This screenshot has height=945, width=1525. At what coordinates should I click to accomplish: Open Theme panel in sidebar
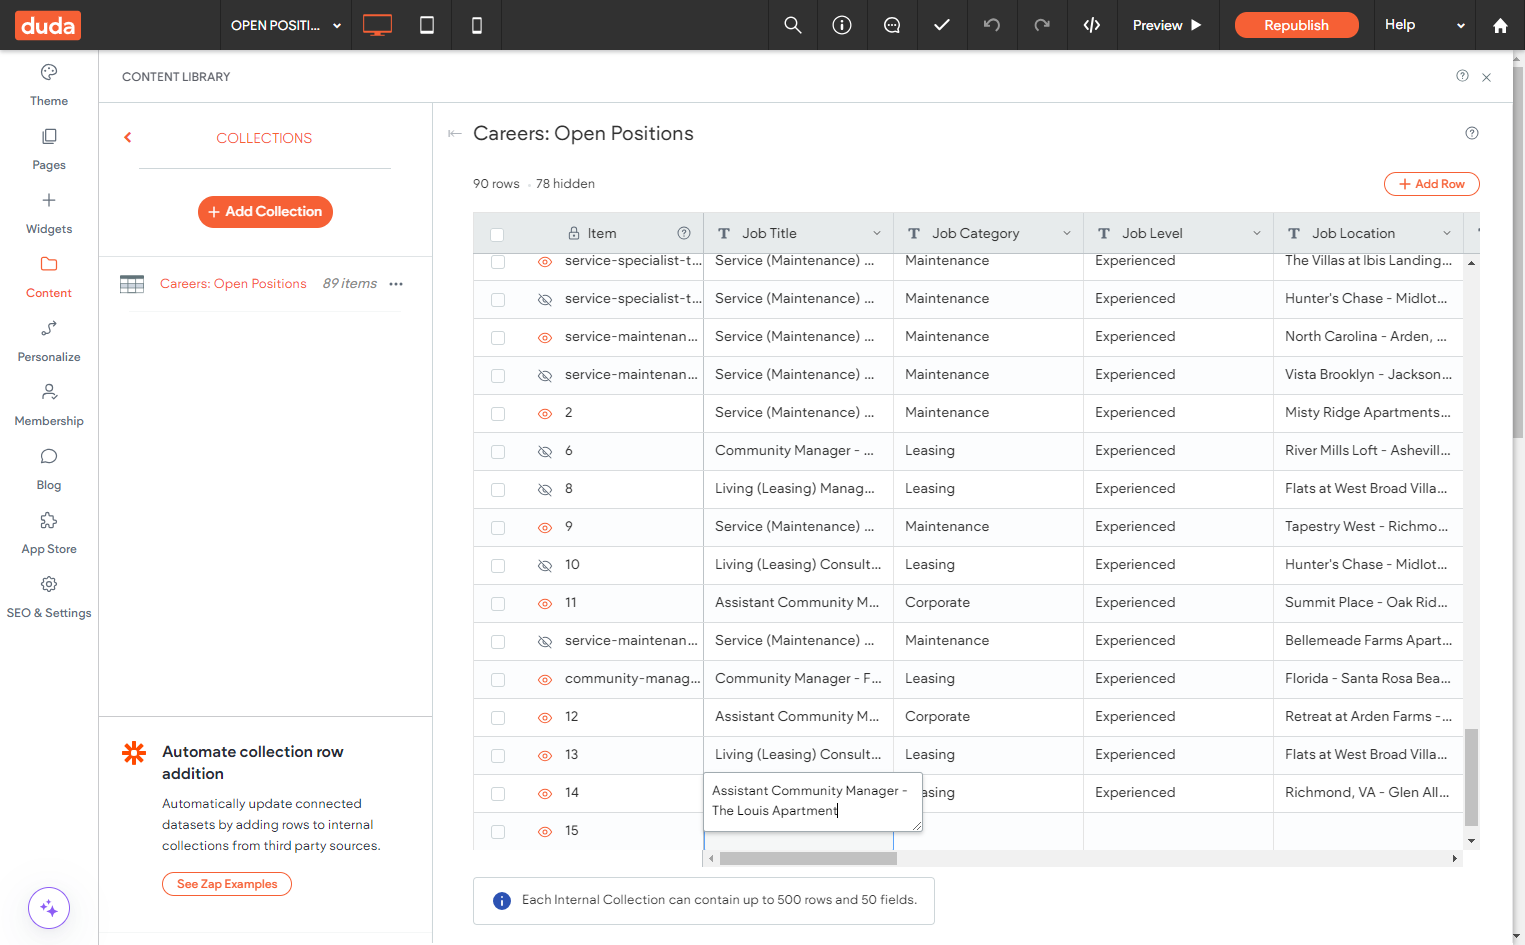point(49,85)
